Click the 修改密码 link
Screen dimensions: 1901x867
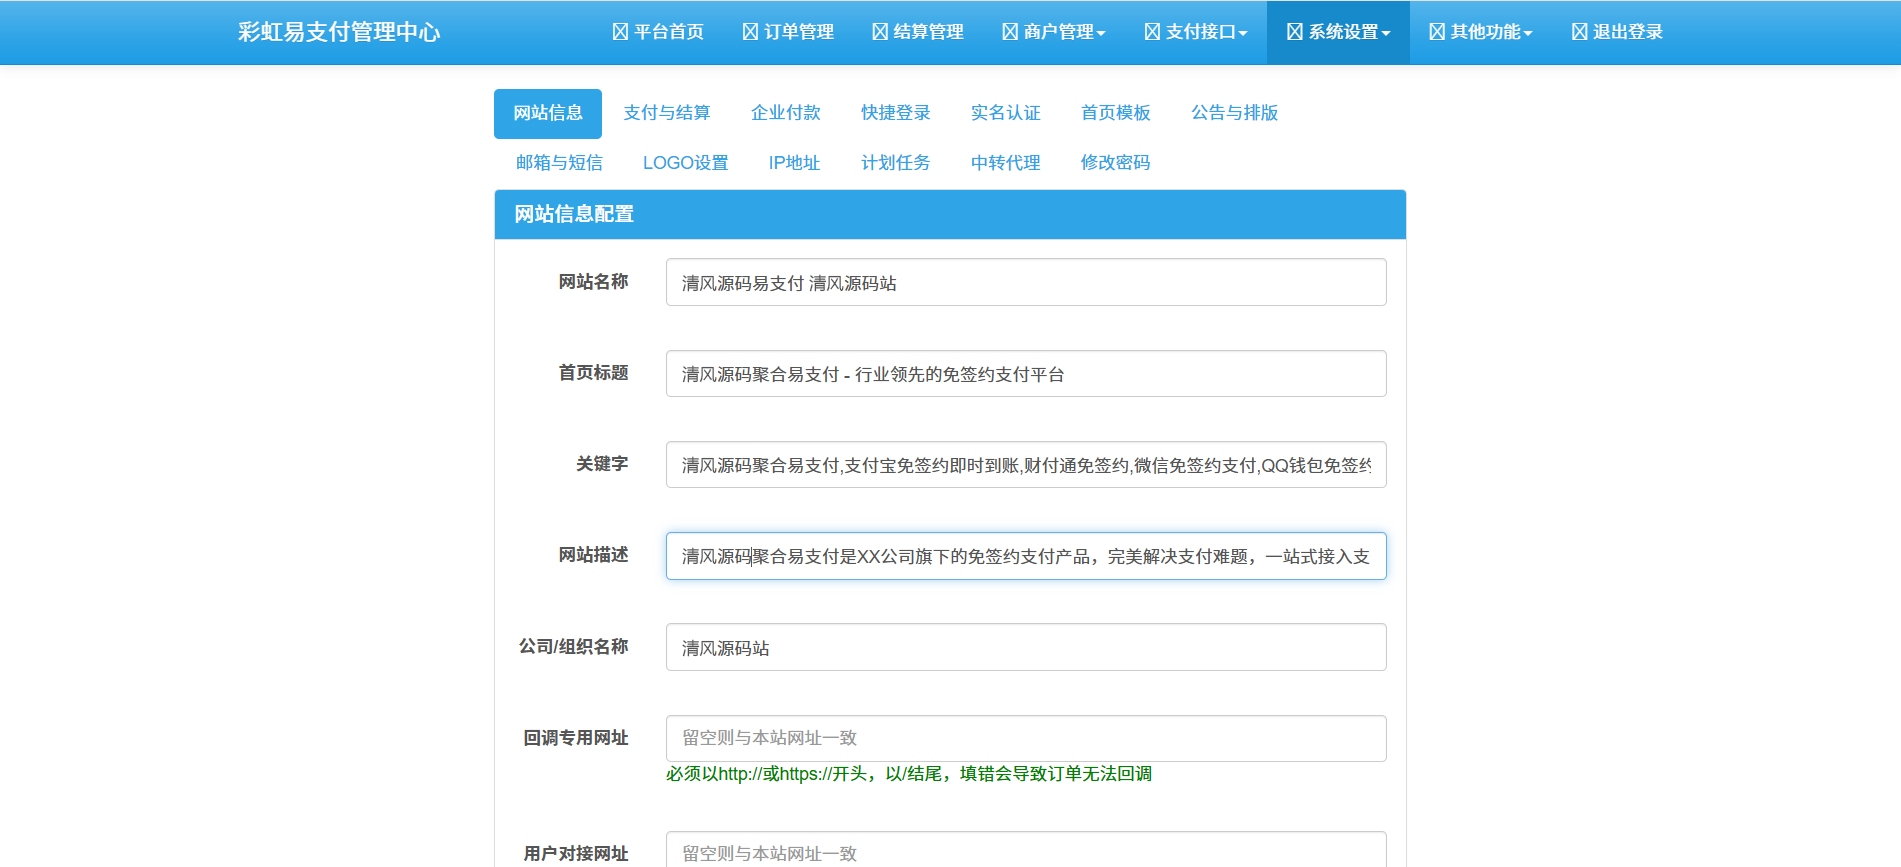pos(1115,163)
